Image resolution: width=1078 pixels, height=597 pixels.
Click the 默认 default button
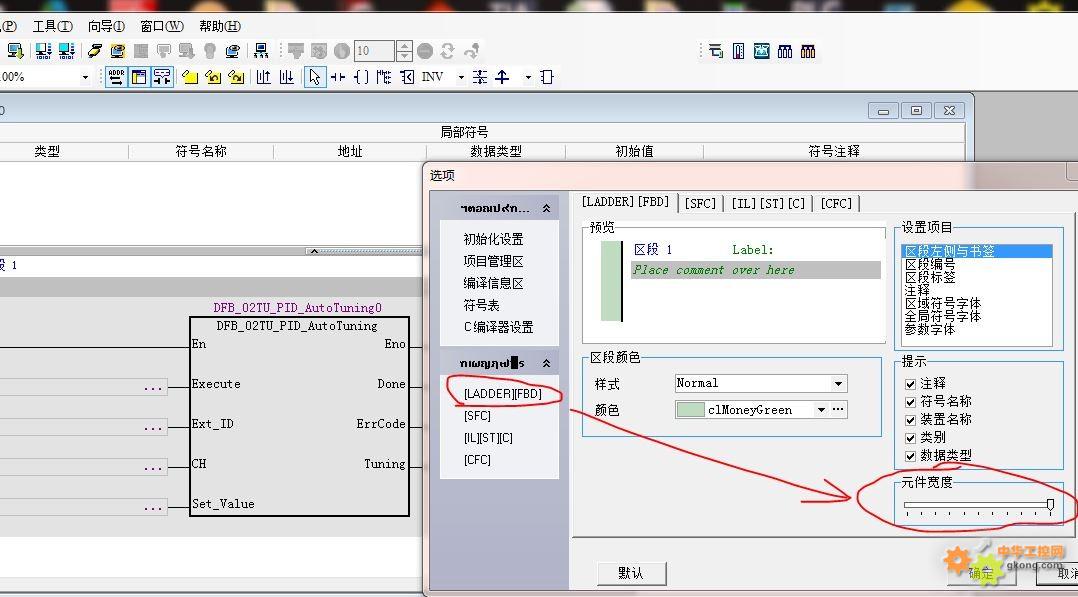[631, 573]
